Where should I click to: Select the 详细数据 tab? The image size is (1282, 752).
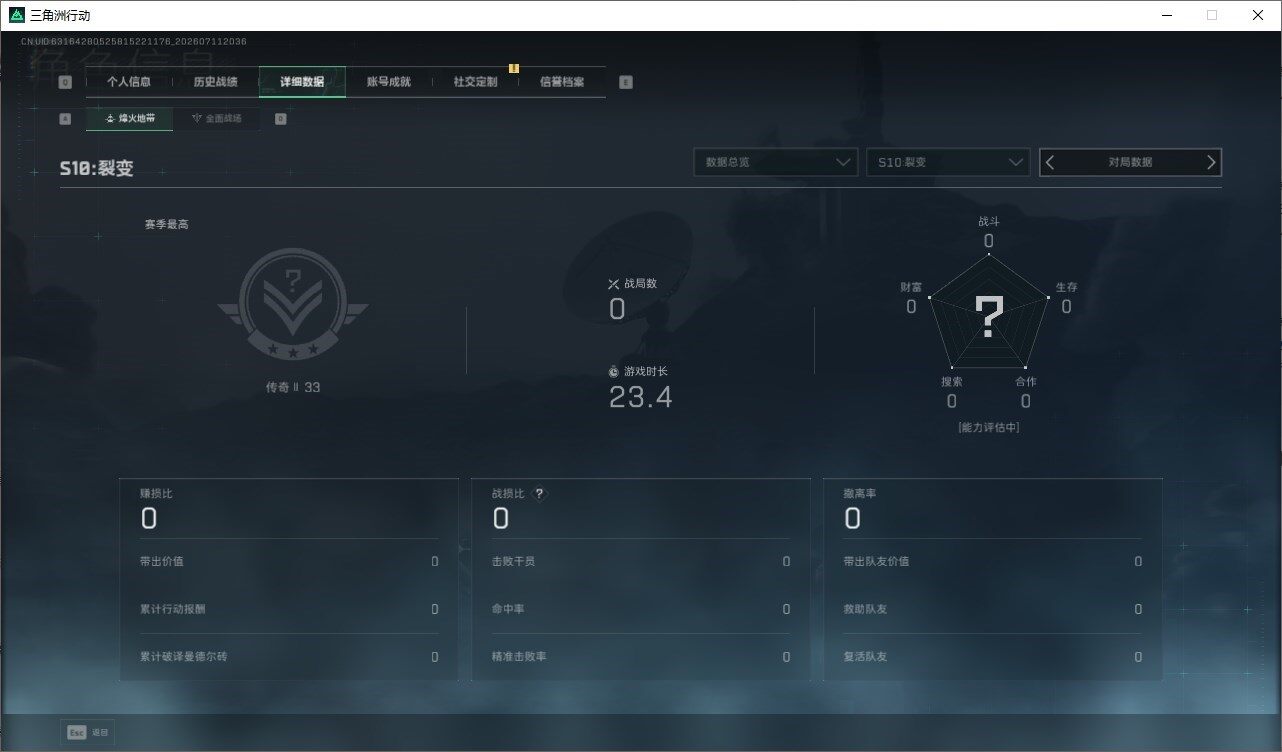click(x=302, y=82)
